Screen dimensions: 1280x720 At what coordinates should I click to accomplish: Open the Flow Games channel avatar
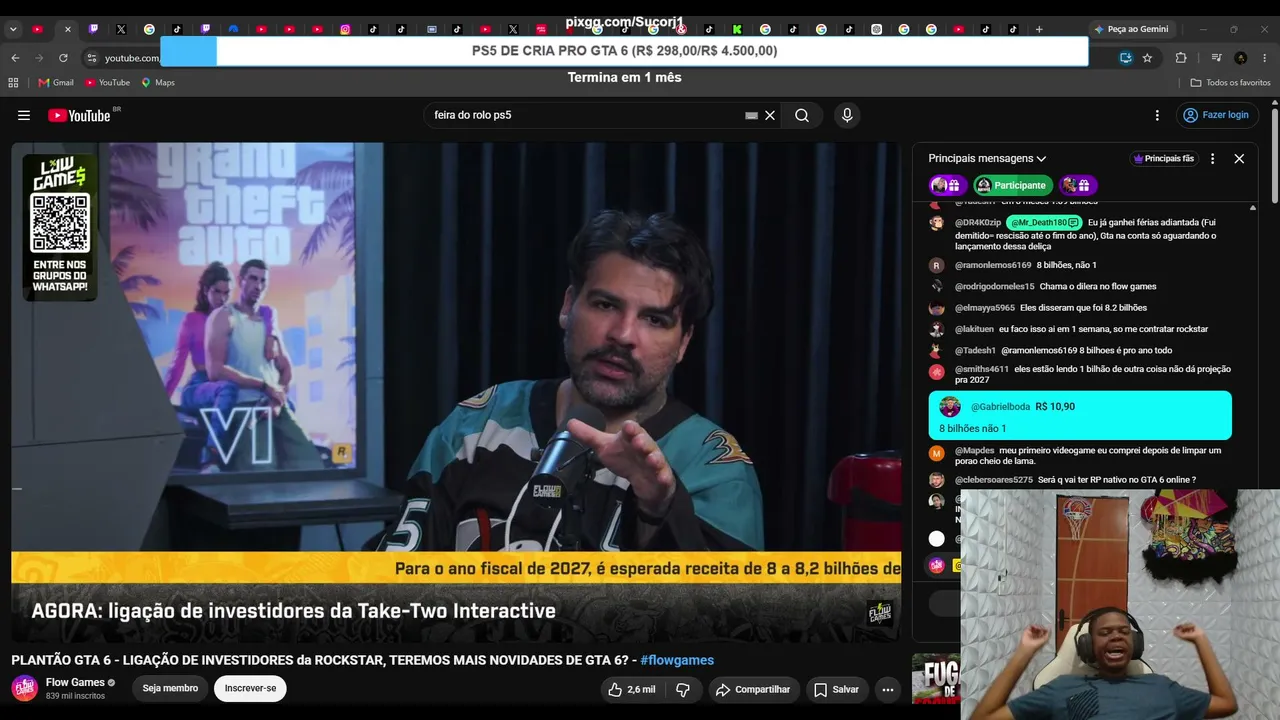[x=24, y=688]
